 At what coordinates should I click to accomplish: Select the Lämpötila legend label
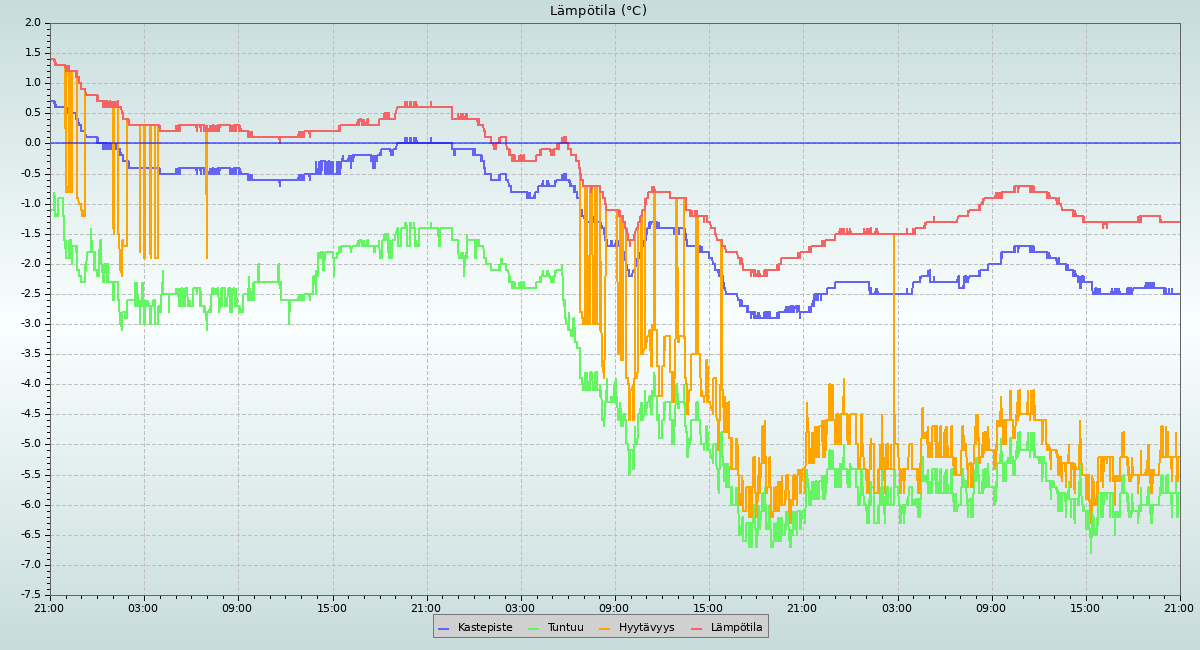[x=736, y=628]
